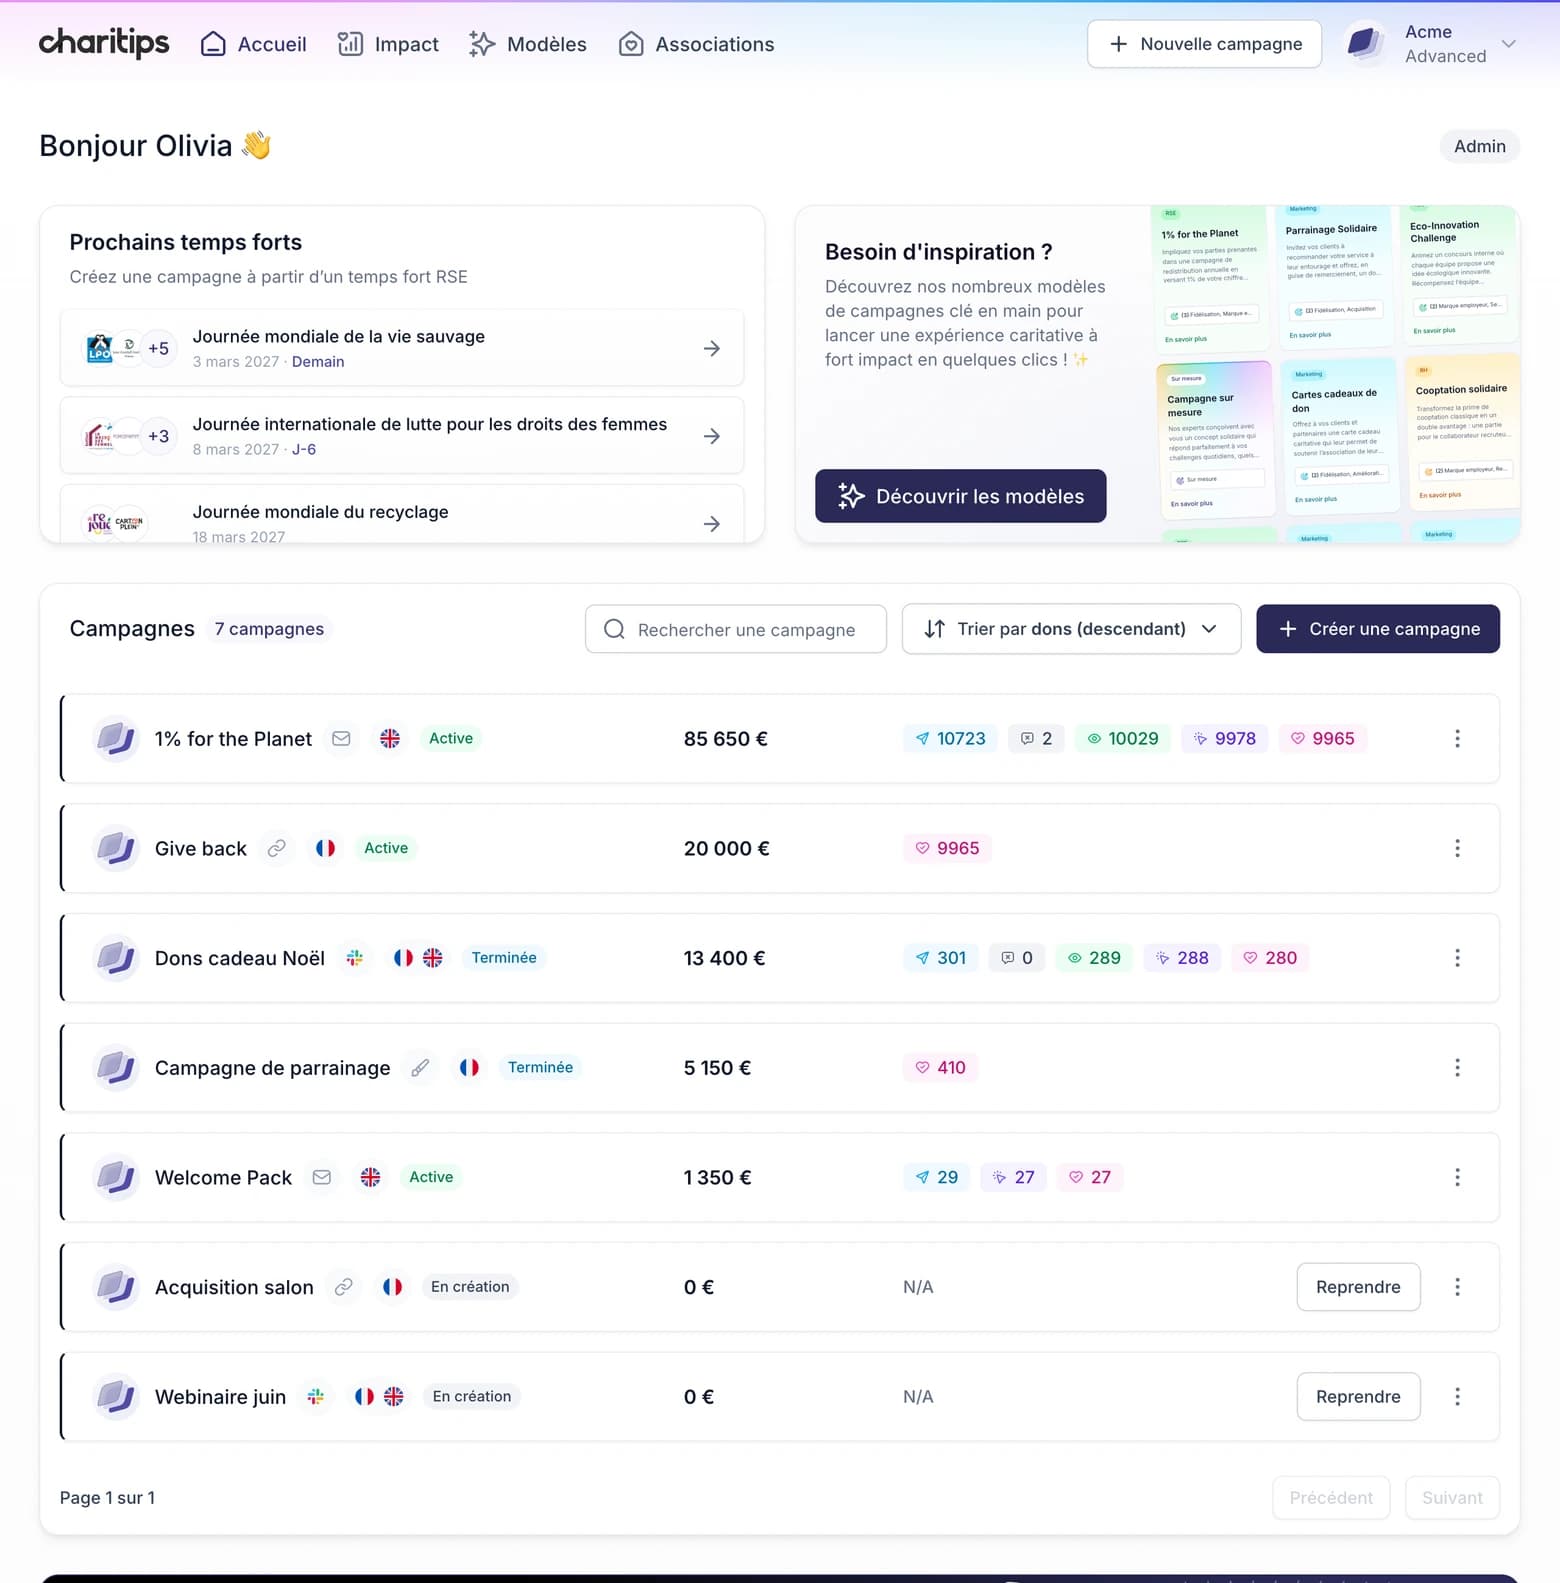Click the Précédent pagination button
Image resolution: width=1560 pixels, height=1583 pixels.
coord(1331,1498)
